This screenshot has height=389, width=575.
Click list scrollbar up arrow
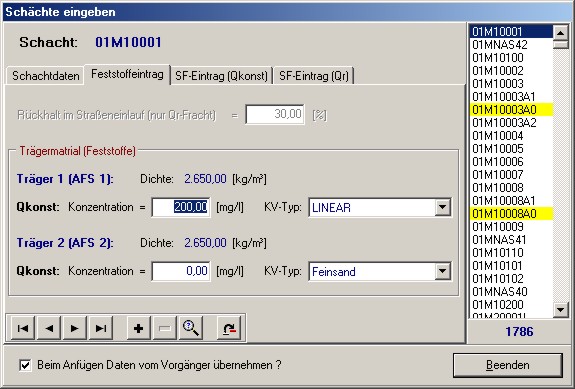(x=560, y=33)
